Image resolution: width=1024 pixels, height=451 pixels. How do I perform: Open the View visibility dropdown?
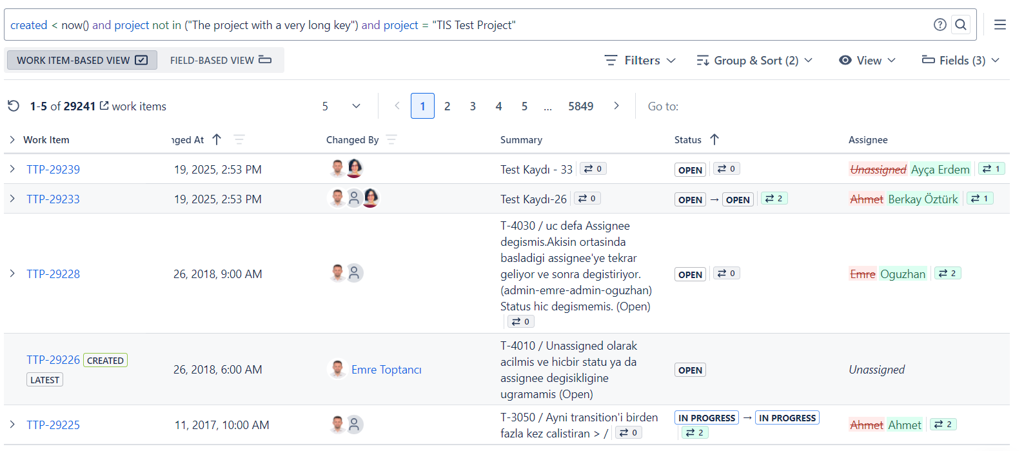coord(867,60)
